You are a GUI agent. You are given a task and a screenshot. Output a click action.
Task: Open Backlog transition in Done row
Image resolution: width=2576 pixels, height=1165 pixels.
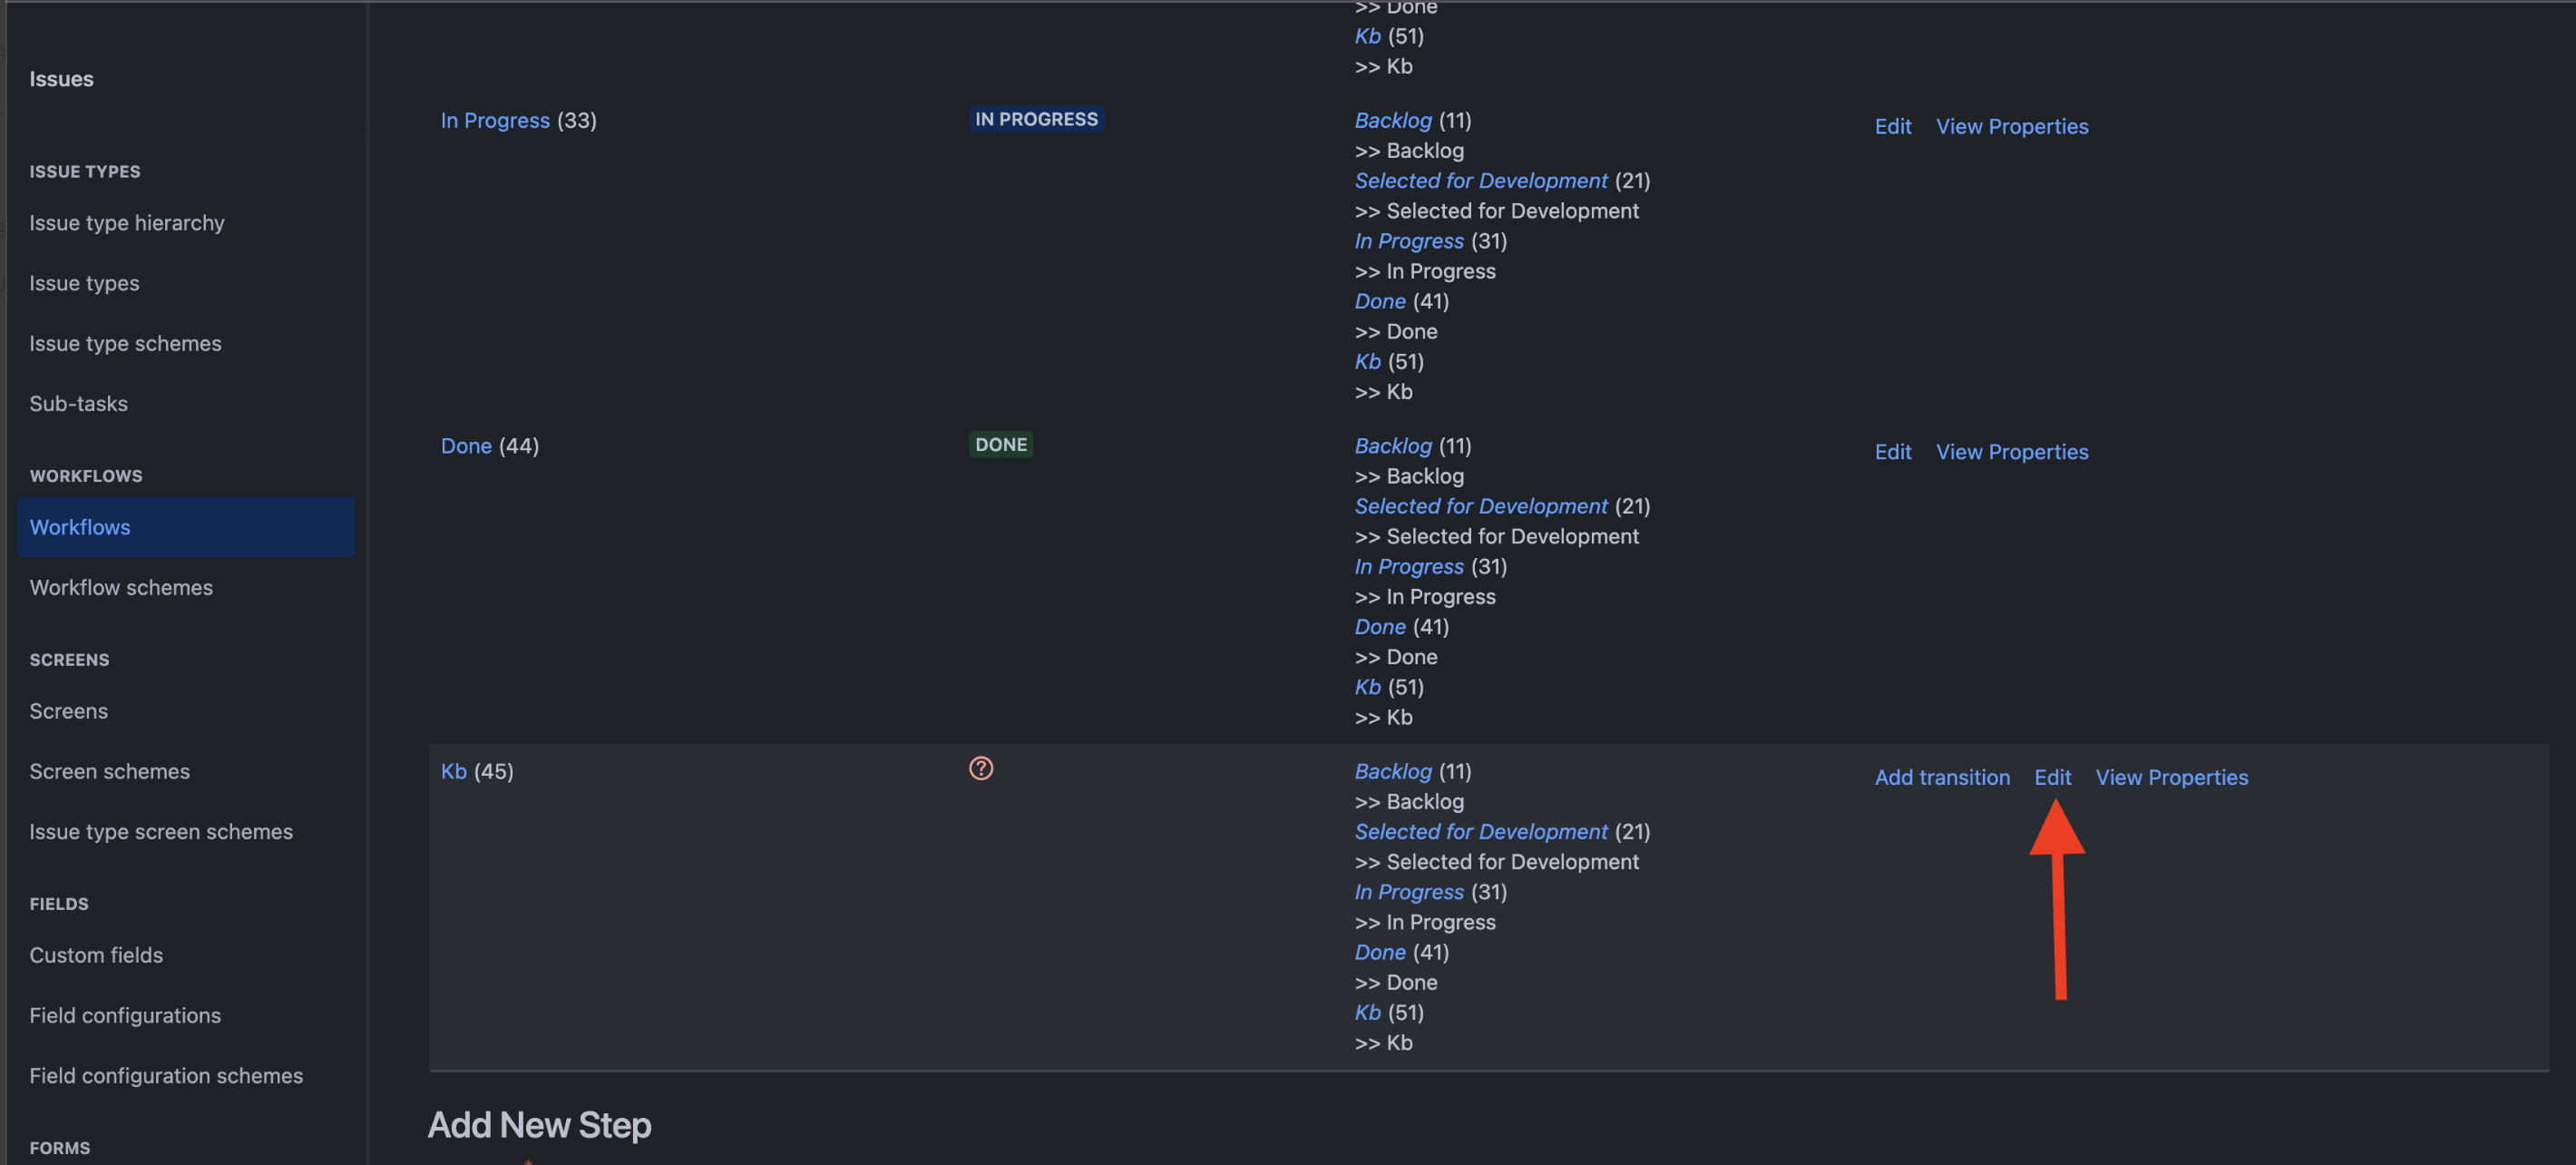click(1392, 446)
